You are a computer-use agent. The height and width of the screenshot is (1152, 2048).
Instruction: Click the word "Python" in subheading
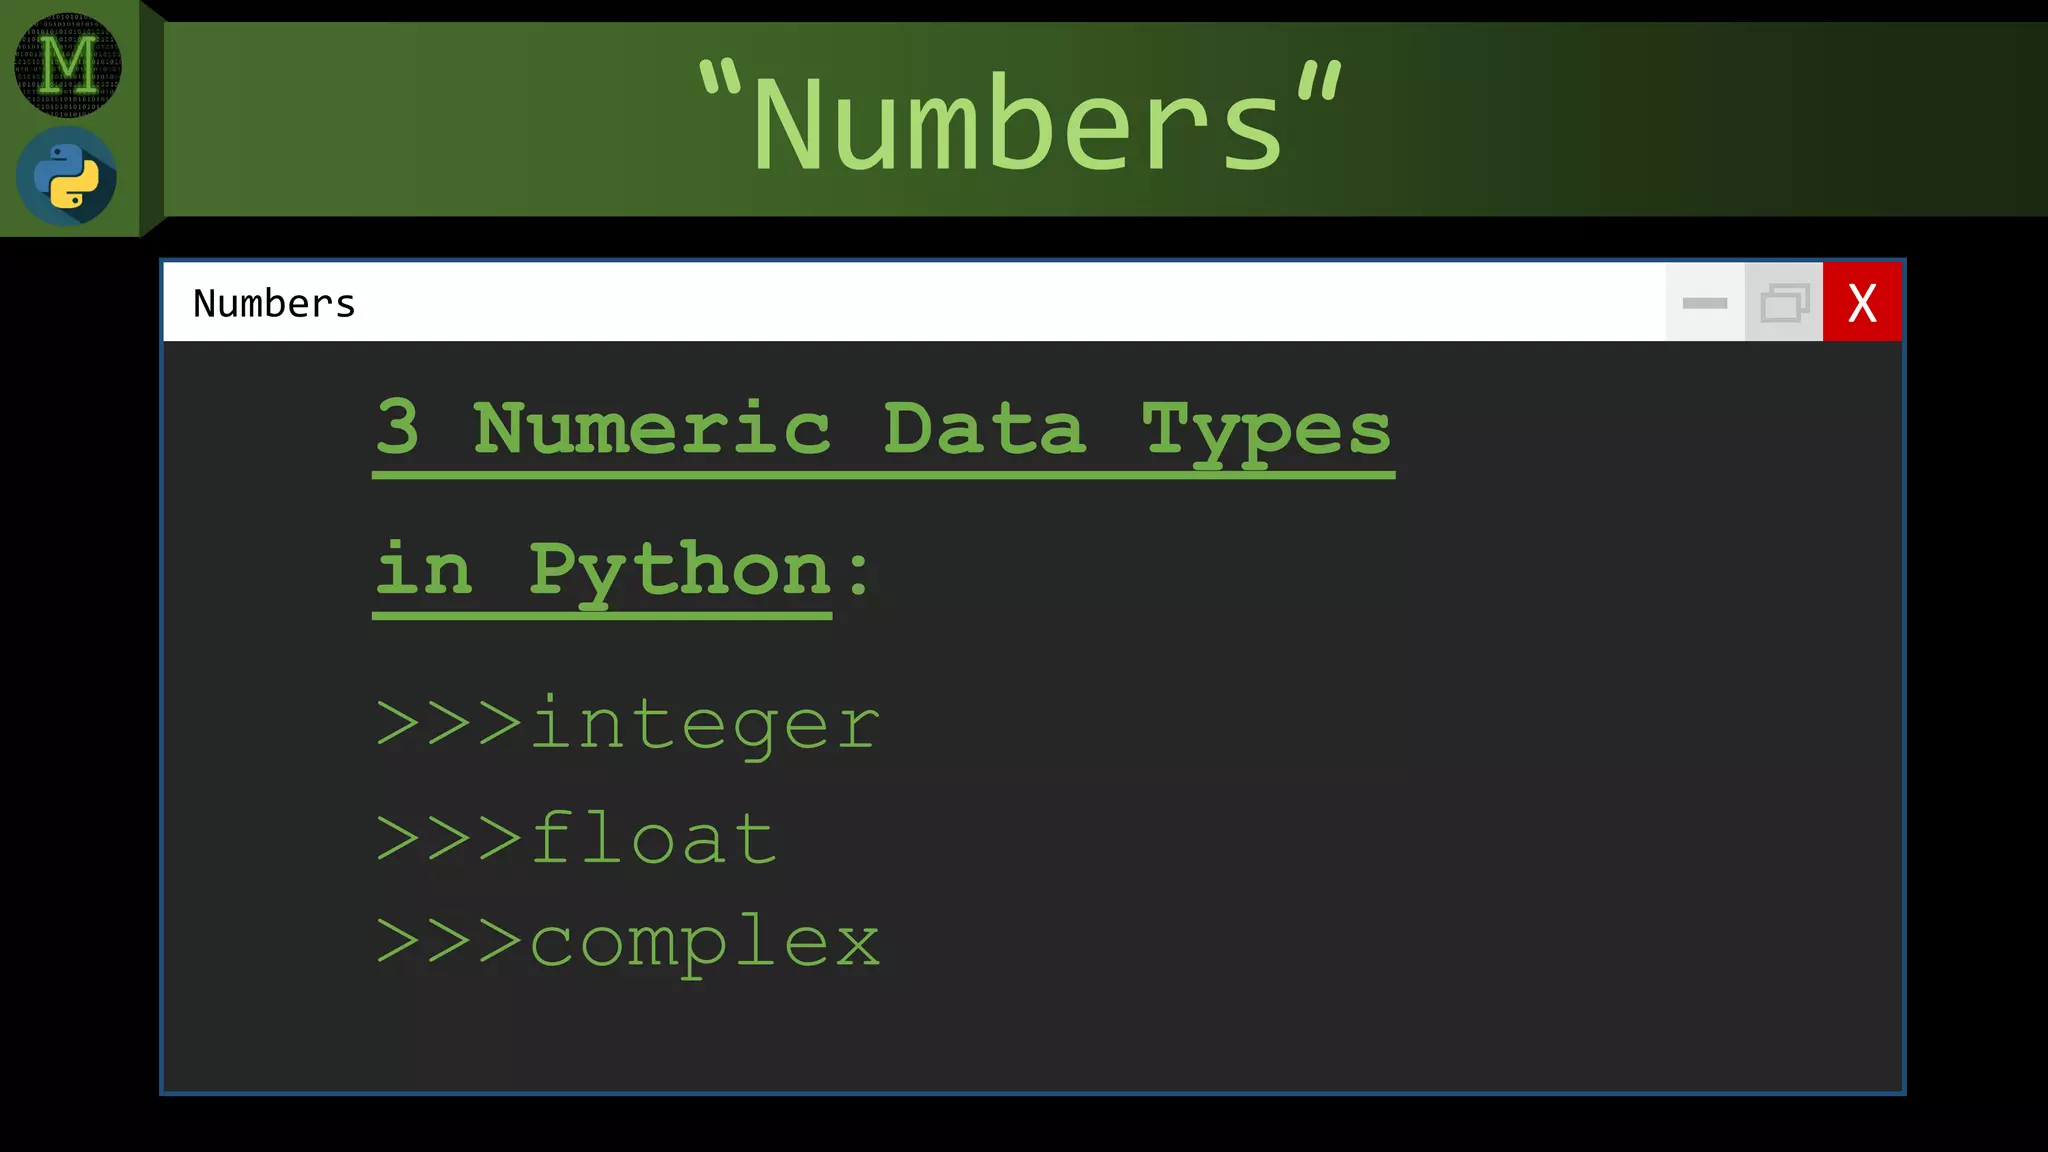tap(680, 569)
